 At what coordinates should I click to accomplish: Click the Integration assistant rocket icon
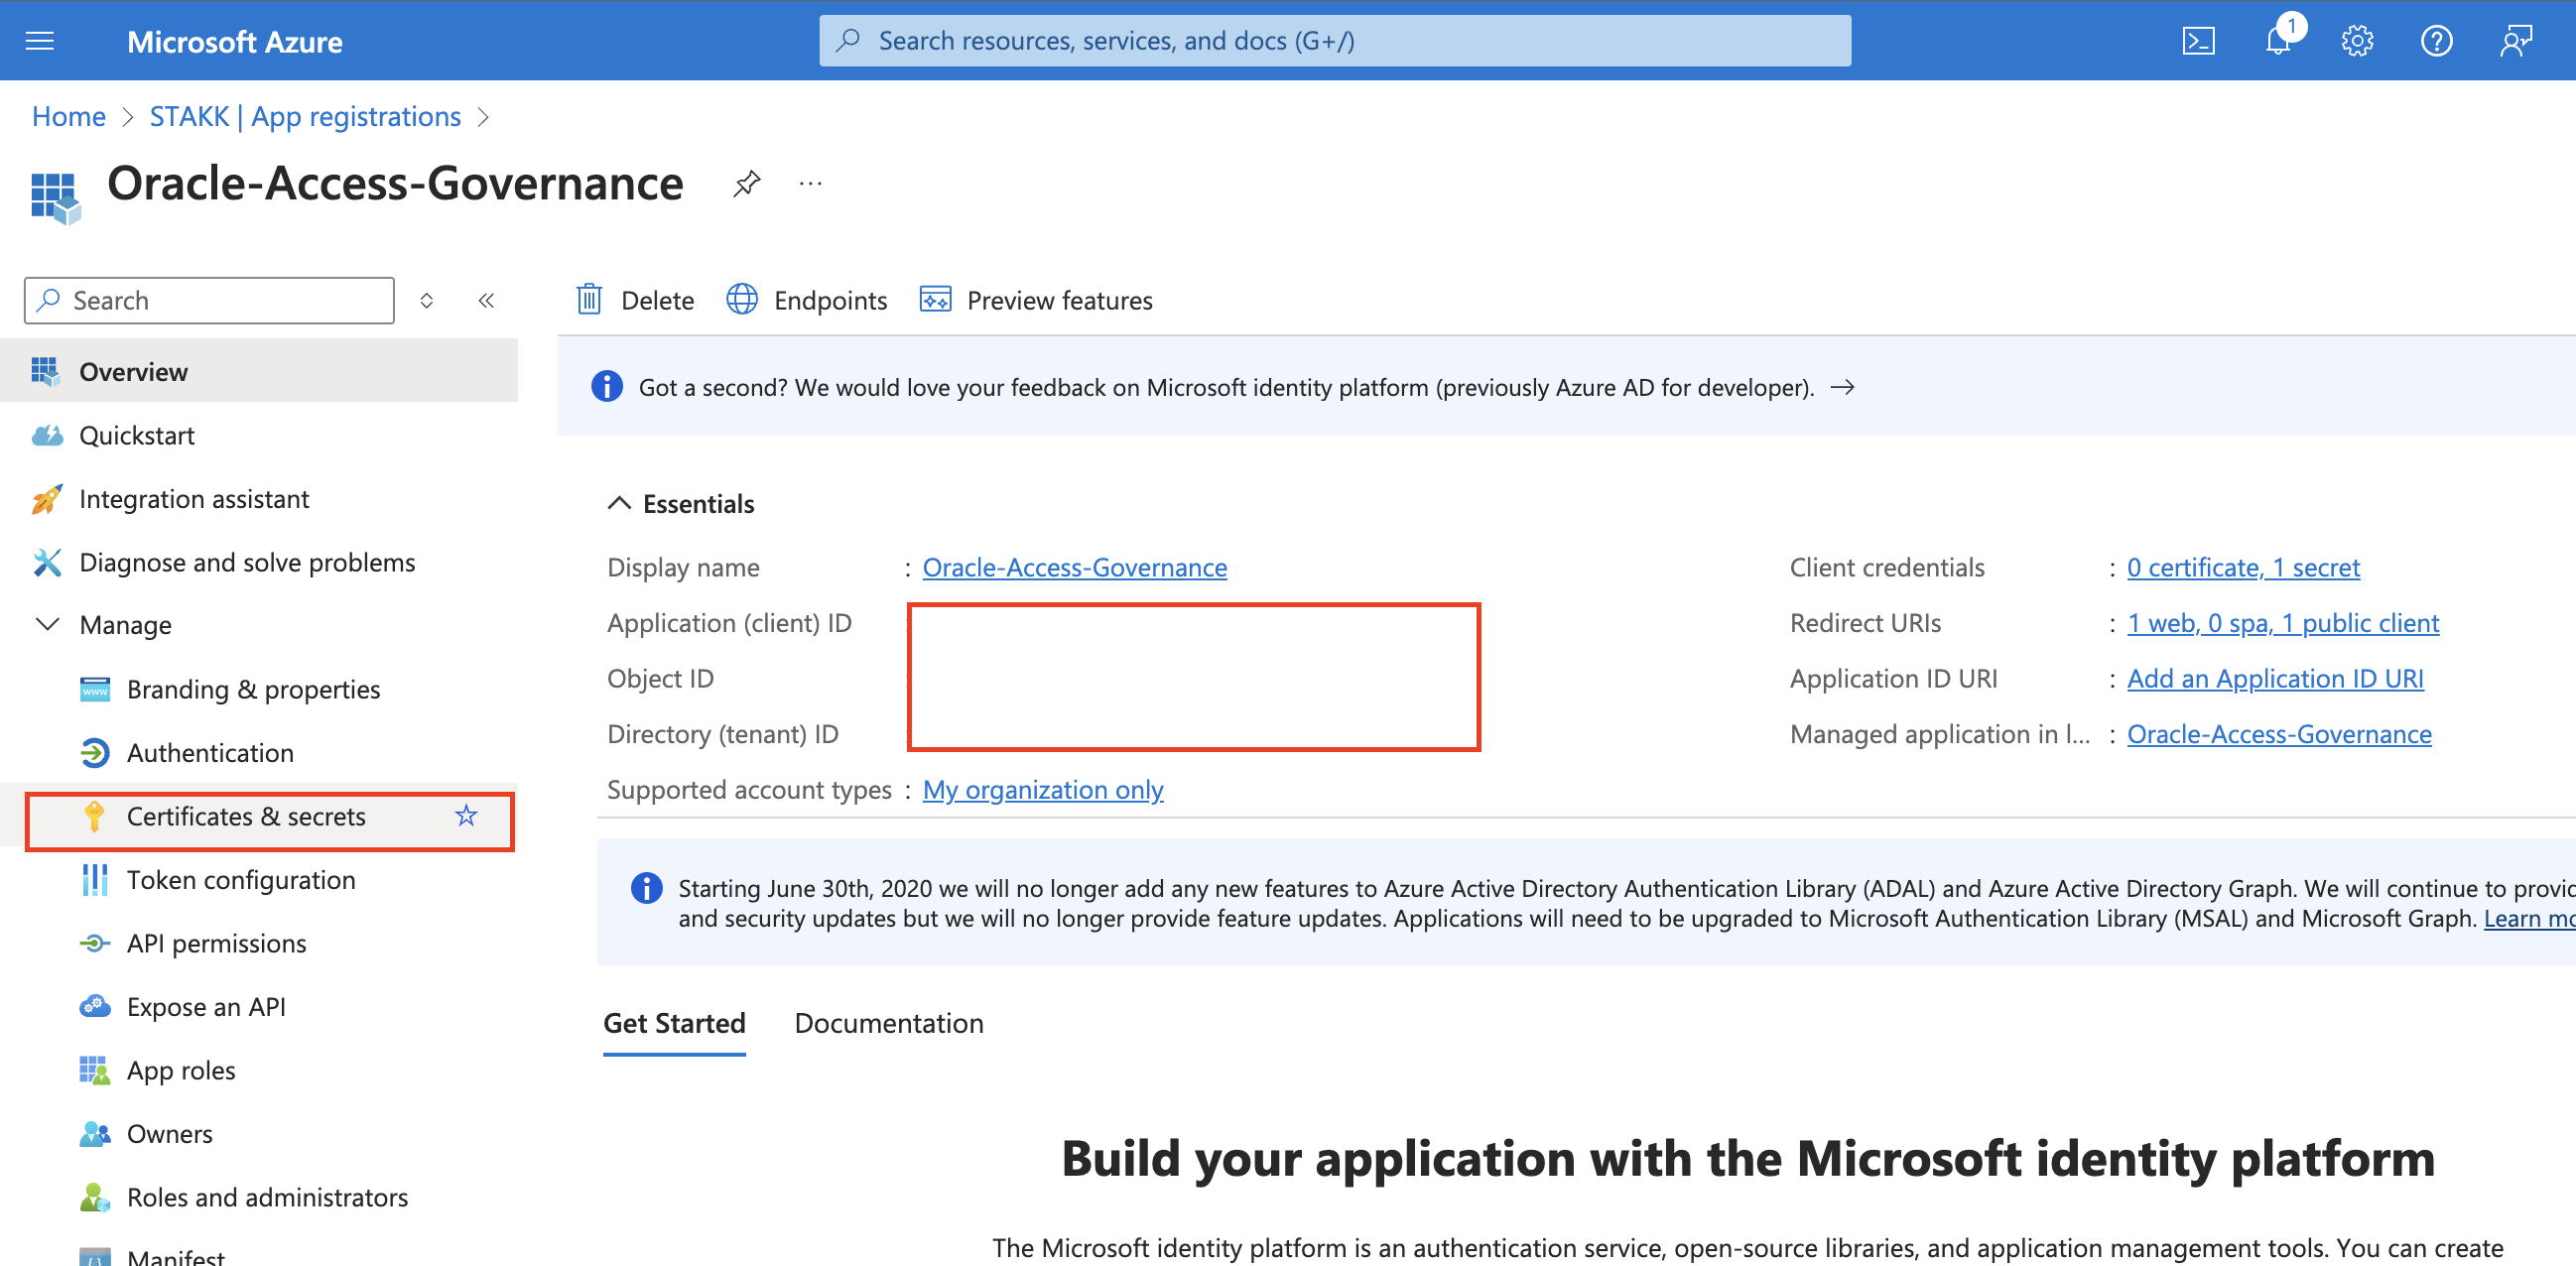pyautogui.click(x=46, y=499)
